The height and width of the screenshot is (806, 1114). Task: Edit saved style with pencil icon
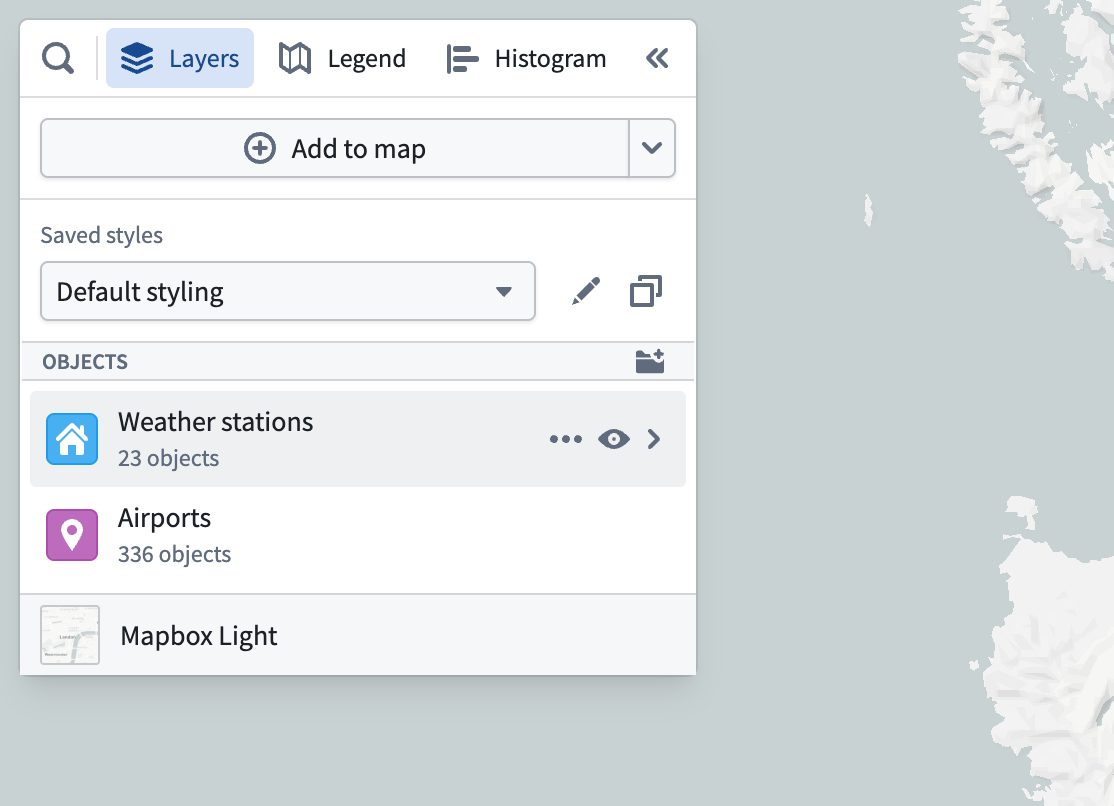point(586,291)
